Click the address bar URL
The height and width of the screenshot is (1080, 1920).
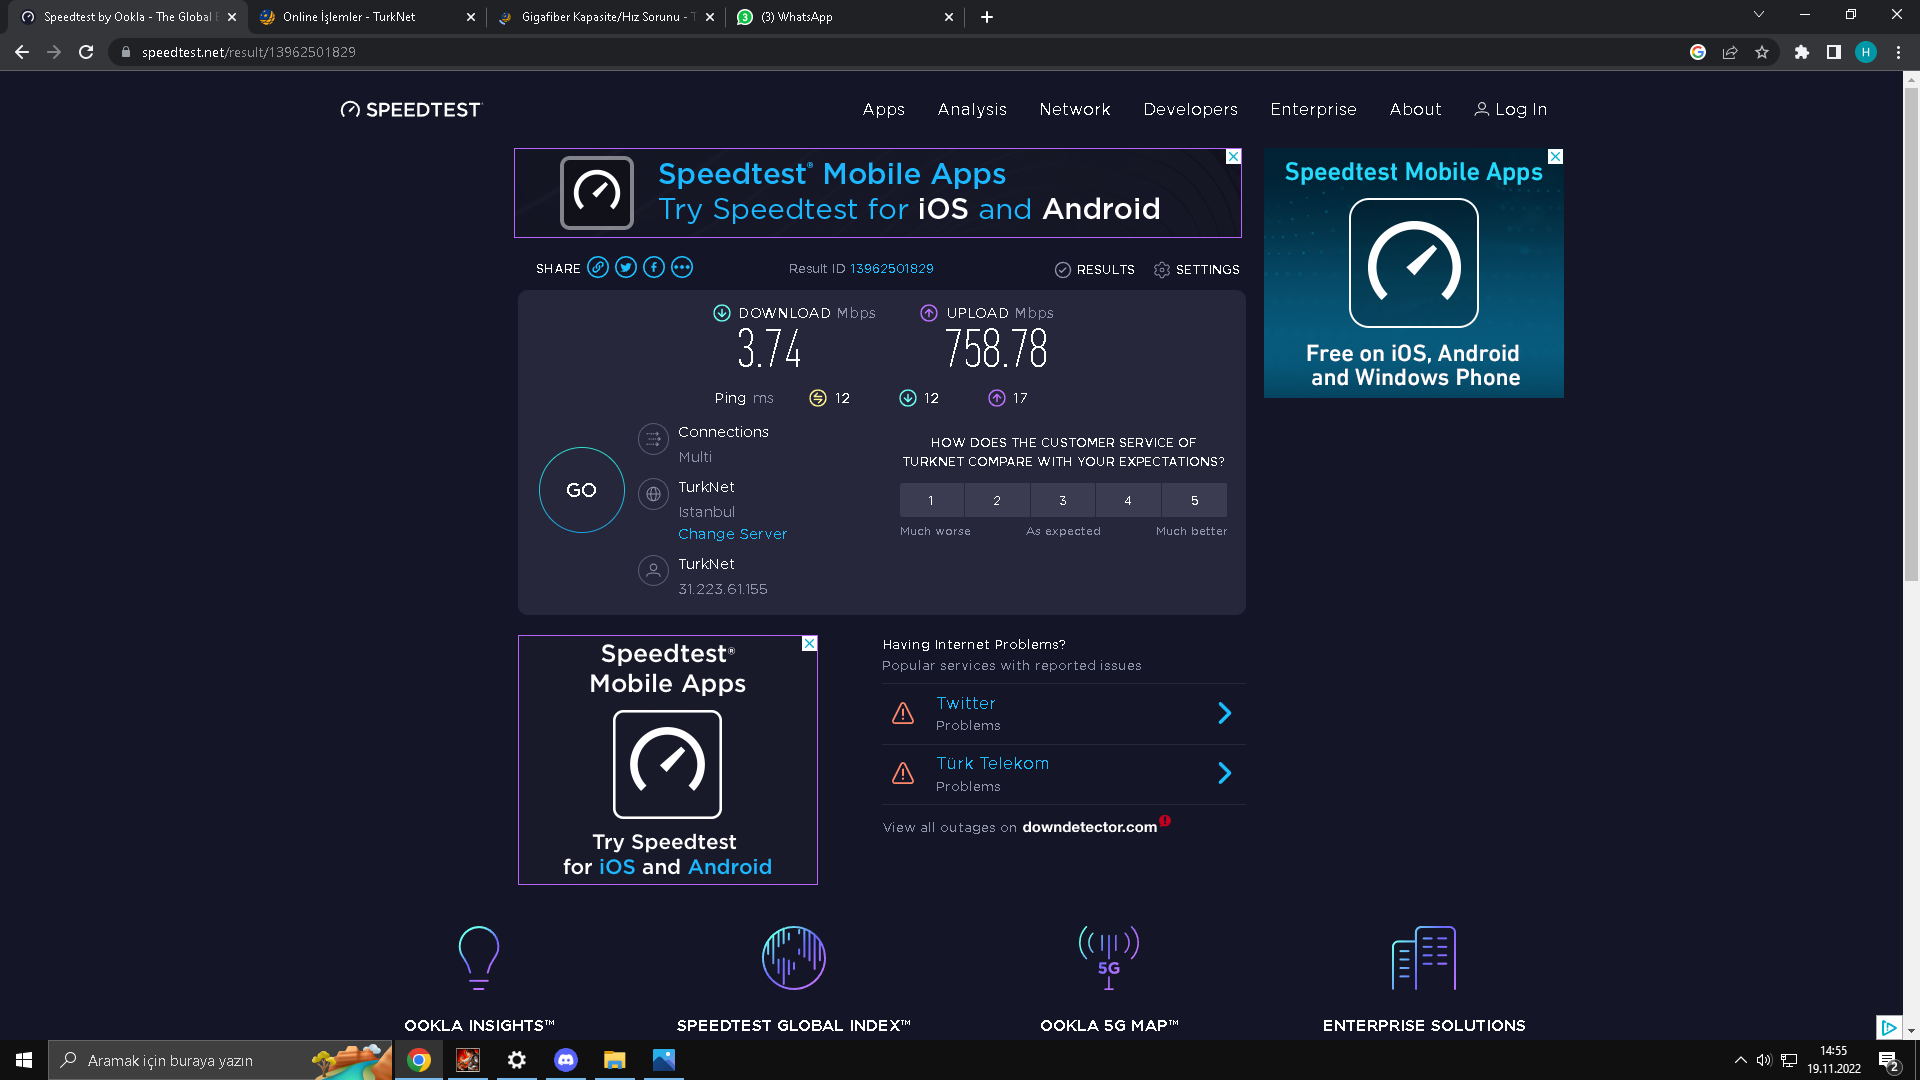[x=249, y=52]
